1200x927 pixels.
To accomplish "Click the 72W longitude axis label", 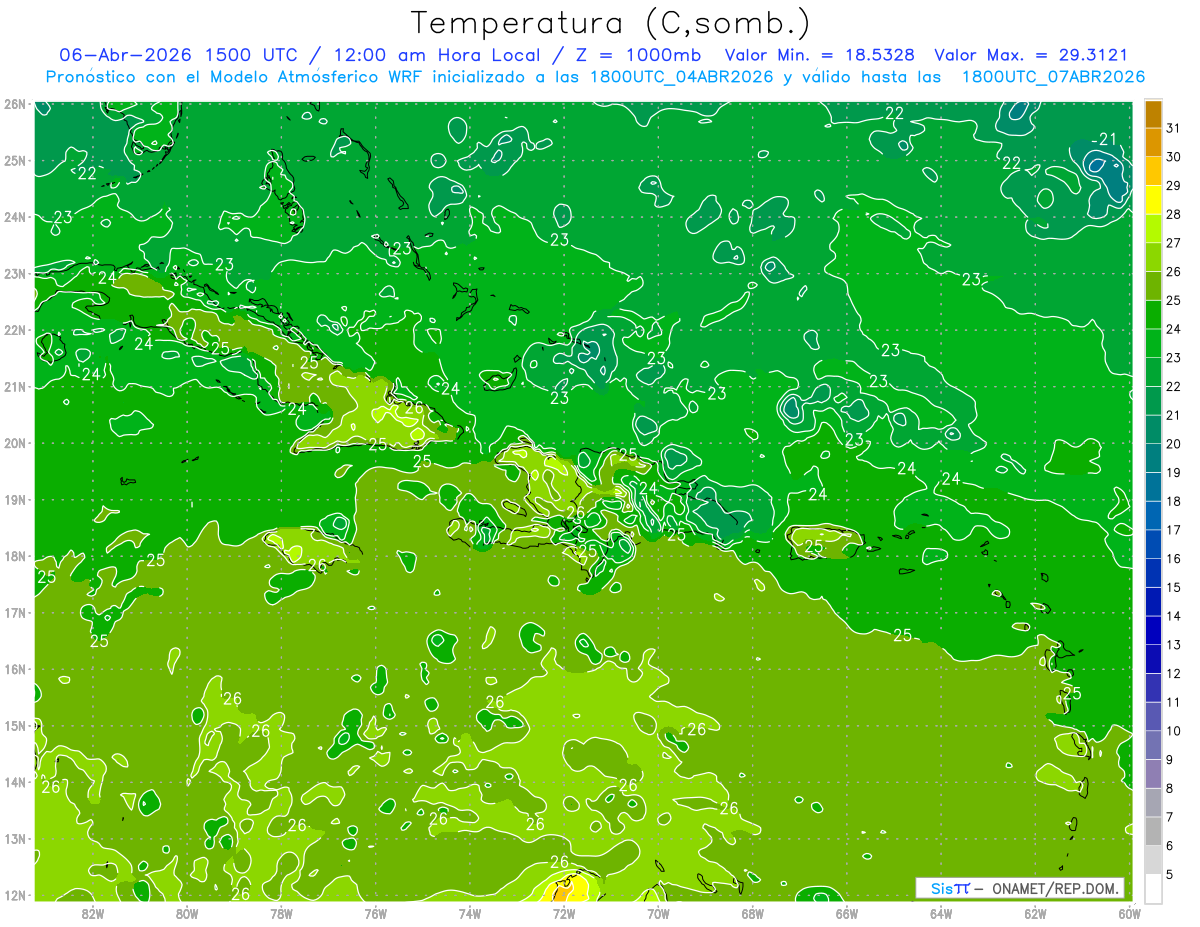I will coord(564,912).
